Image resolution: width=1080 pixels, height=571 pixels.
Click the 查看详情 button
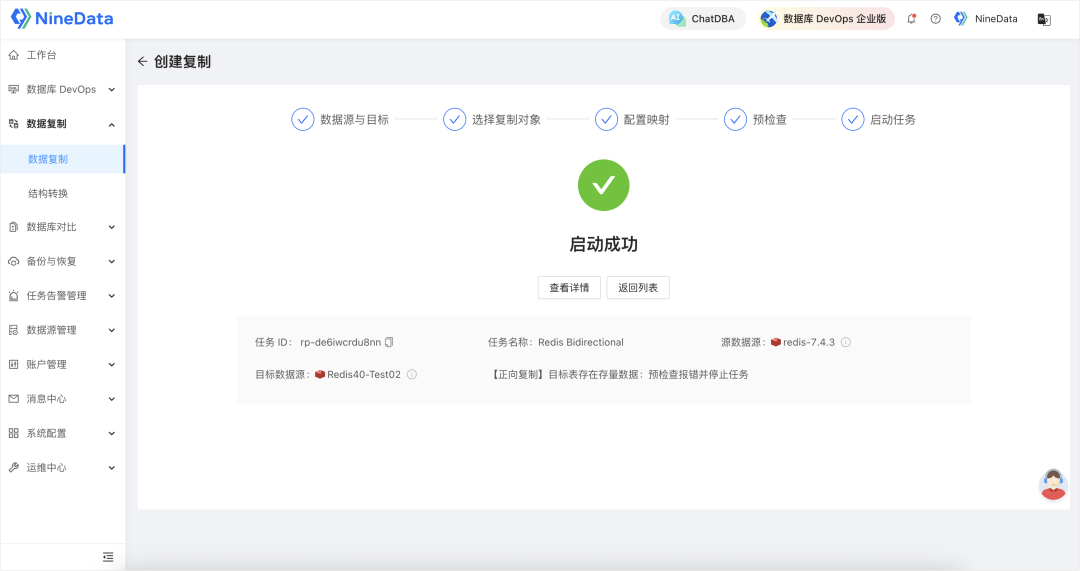point(569,288)
